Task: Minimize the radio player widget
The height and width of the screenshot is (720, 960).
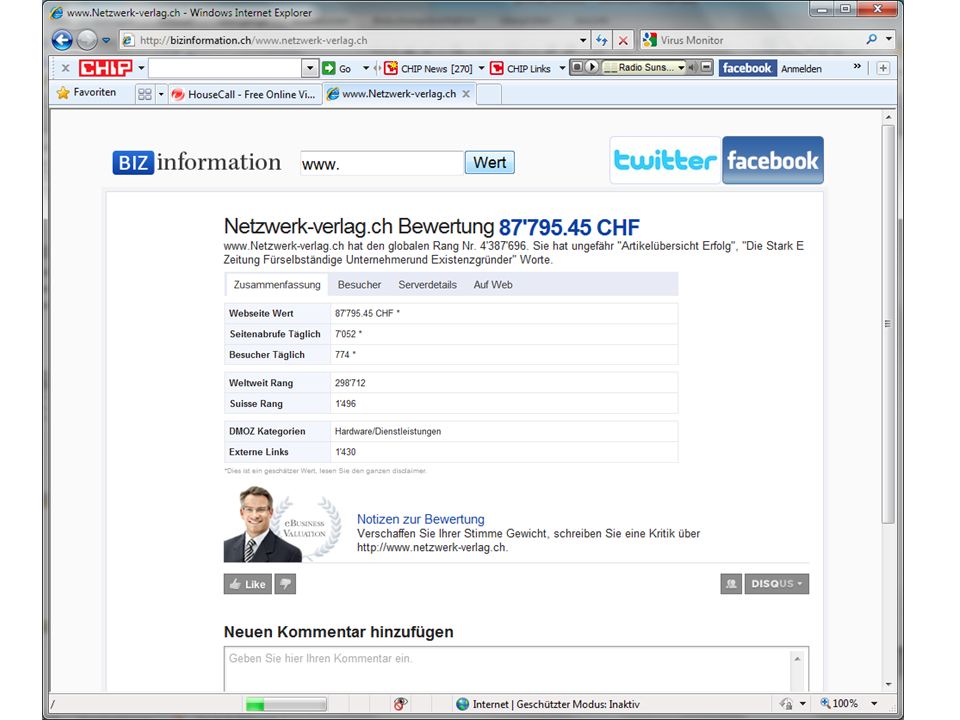Action: click(x=706, y=67)
